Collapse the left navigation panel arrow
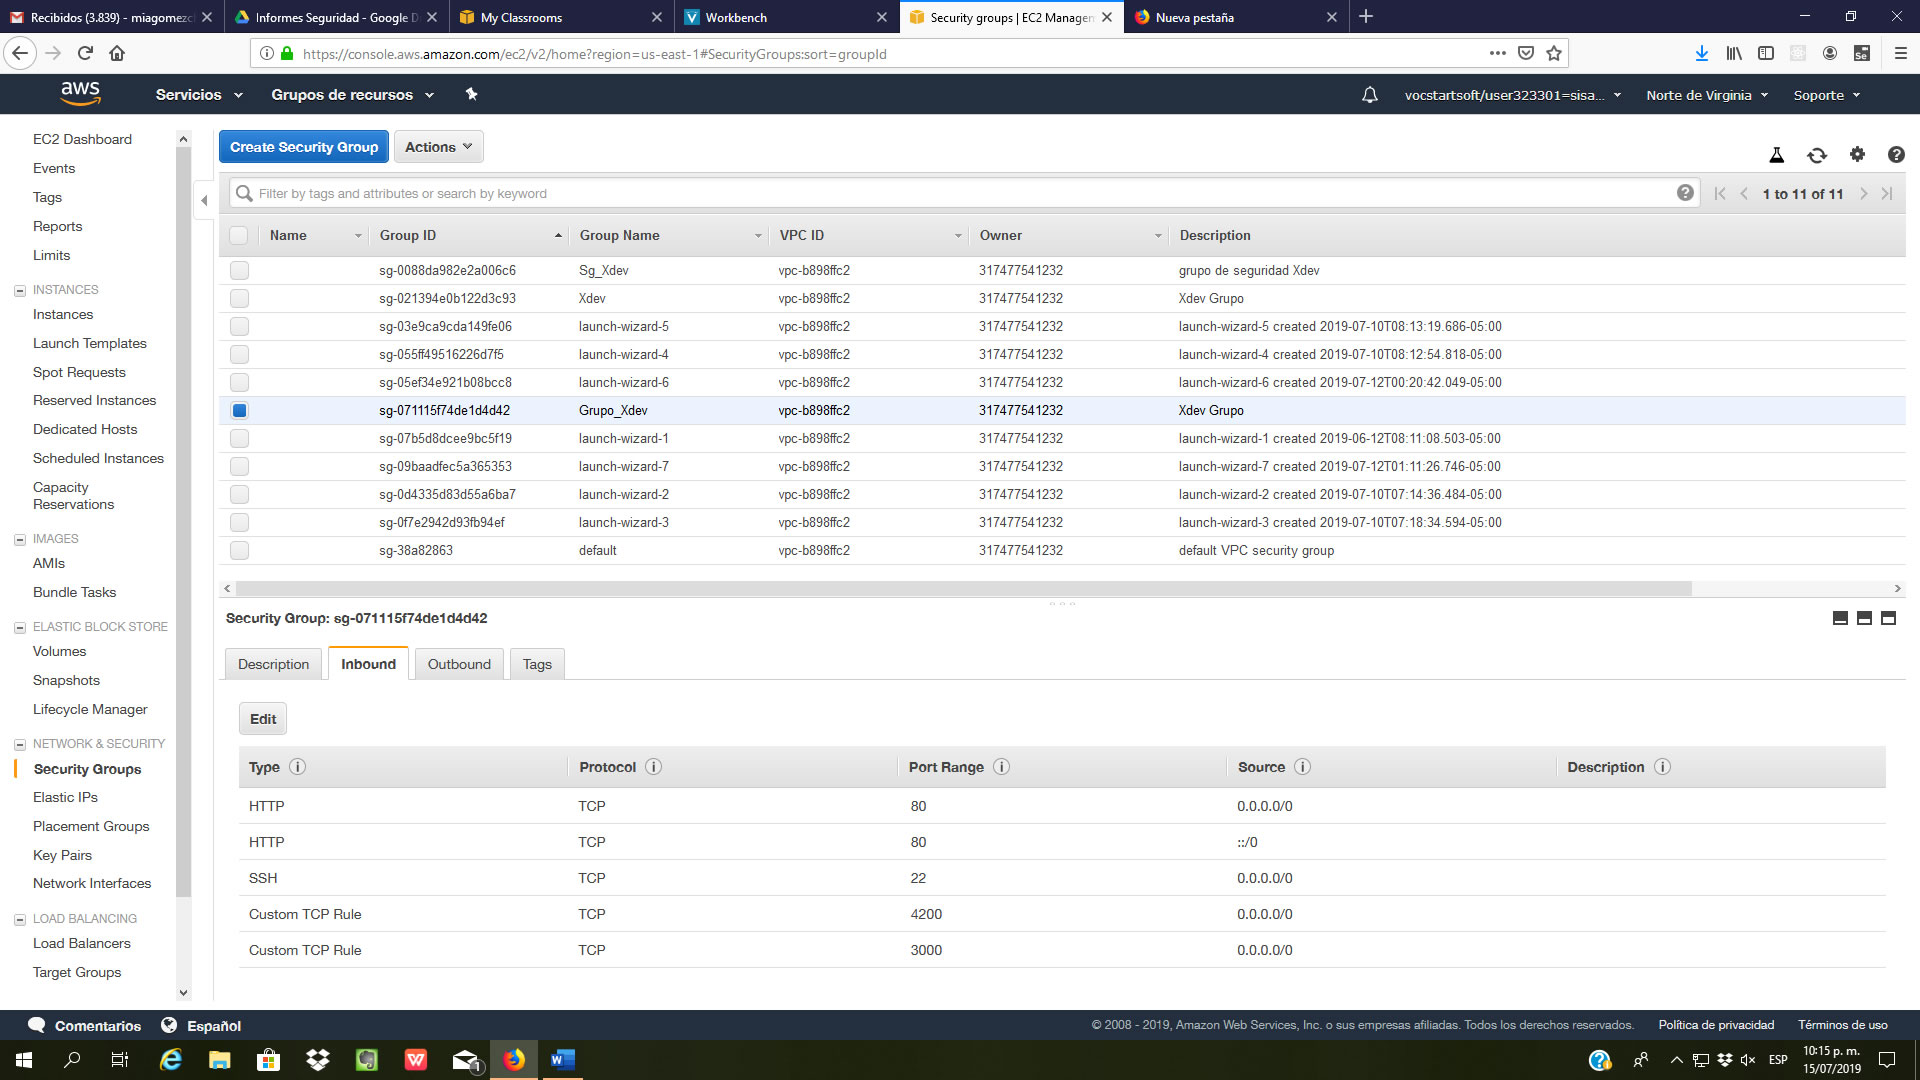This screenshot has height=1080, width=1920. click(x=204, y=200)
